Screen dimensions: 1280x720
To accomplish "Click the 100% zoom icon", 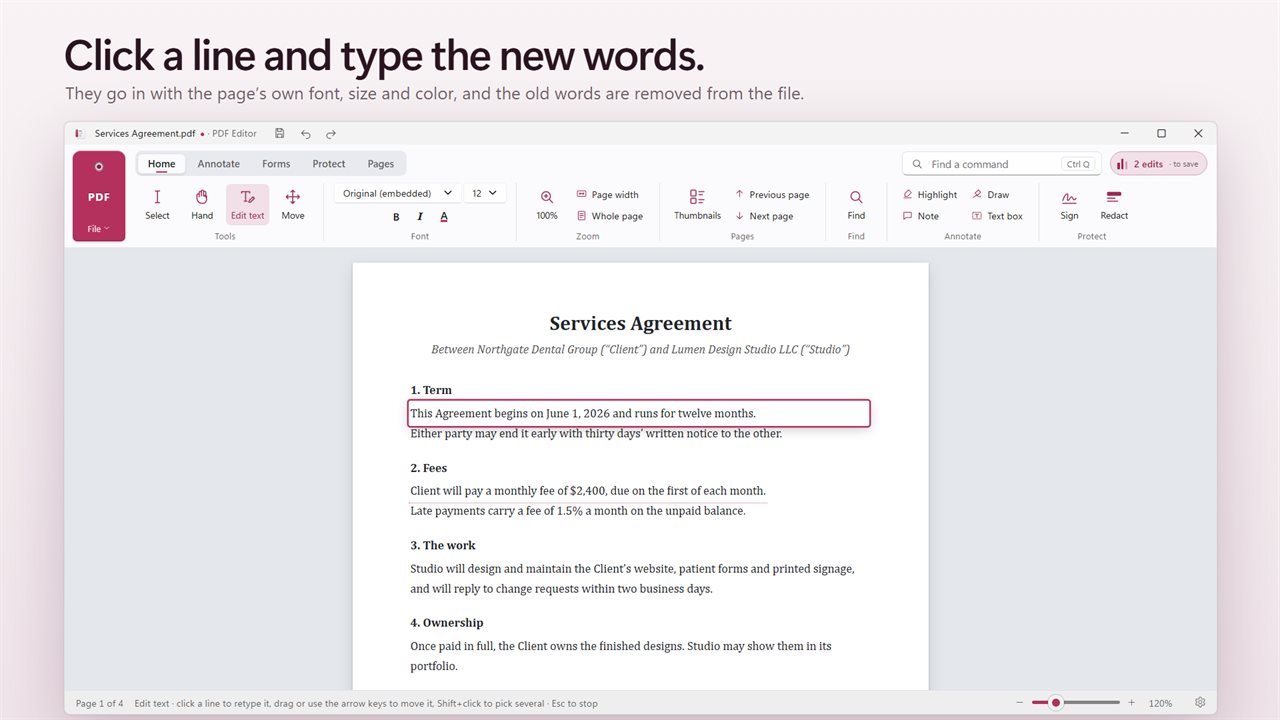I will click(x=547, y=204).
